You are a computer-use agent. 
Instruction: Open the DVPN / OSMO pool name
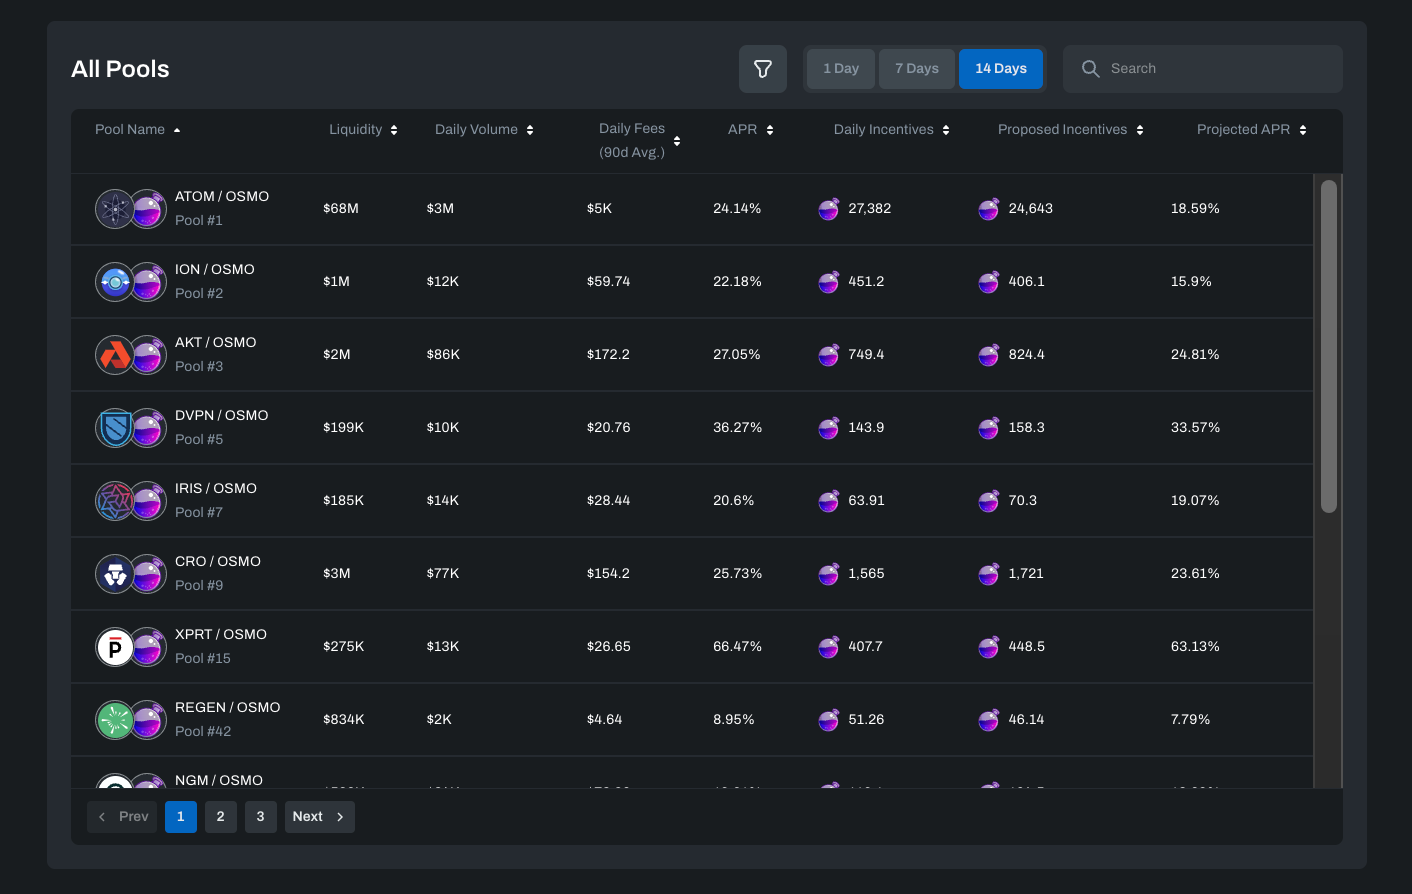pos(222,416)
